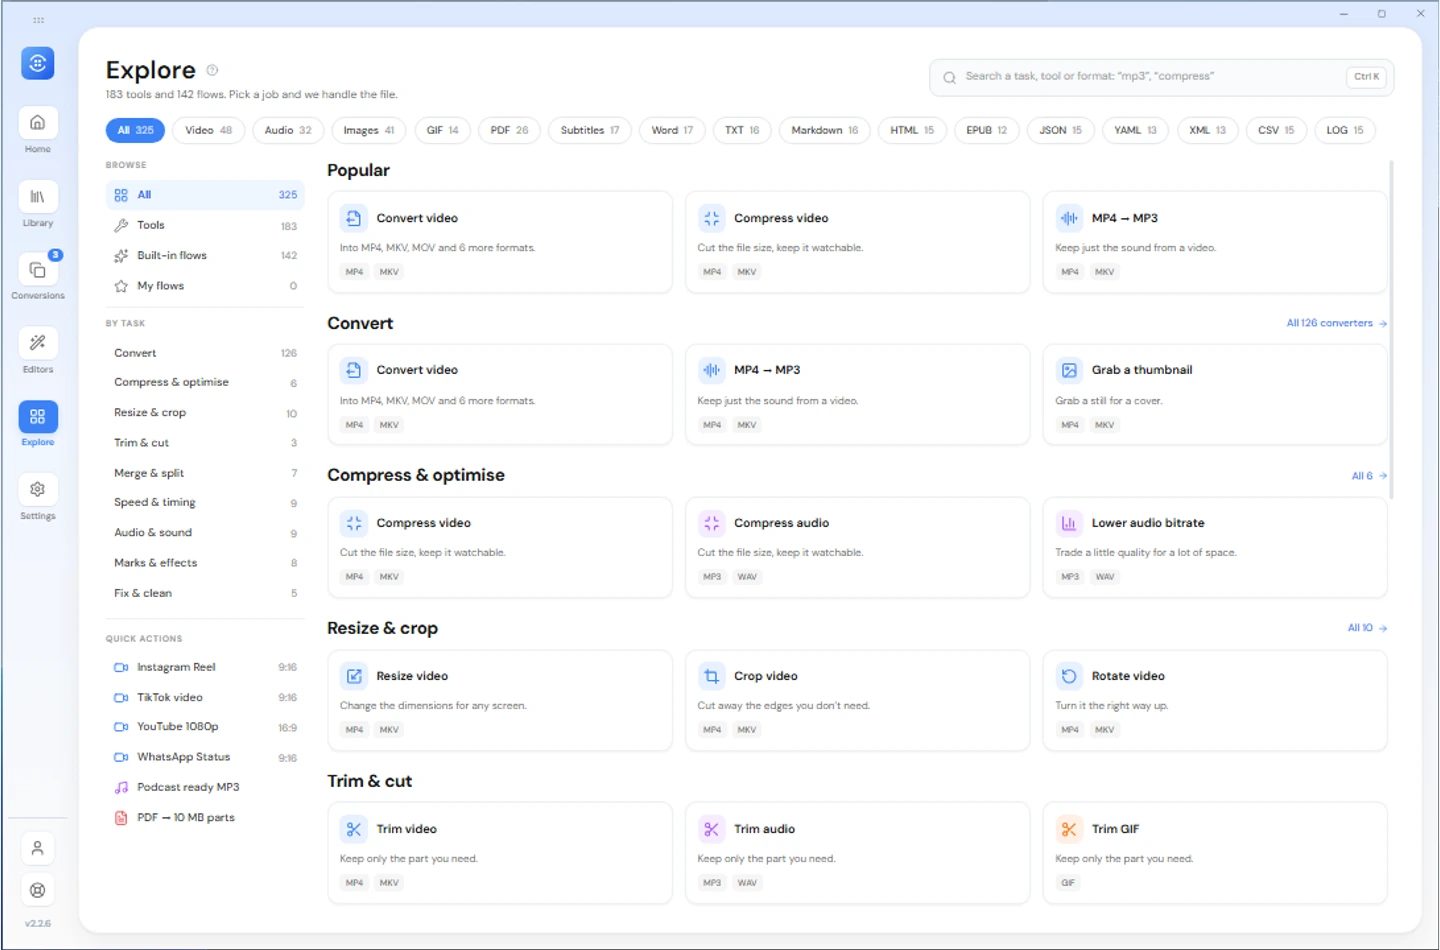Click the PDF 10 MB parts file icon
The width and height of the screenshot is (1440, 950).
point(121,818)
